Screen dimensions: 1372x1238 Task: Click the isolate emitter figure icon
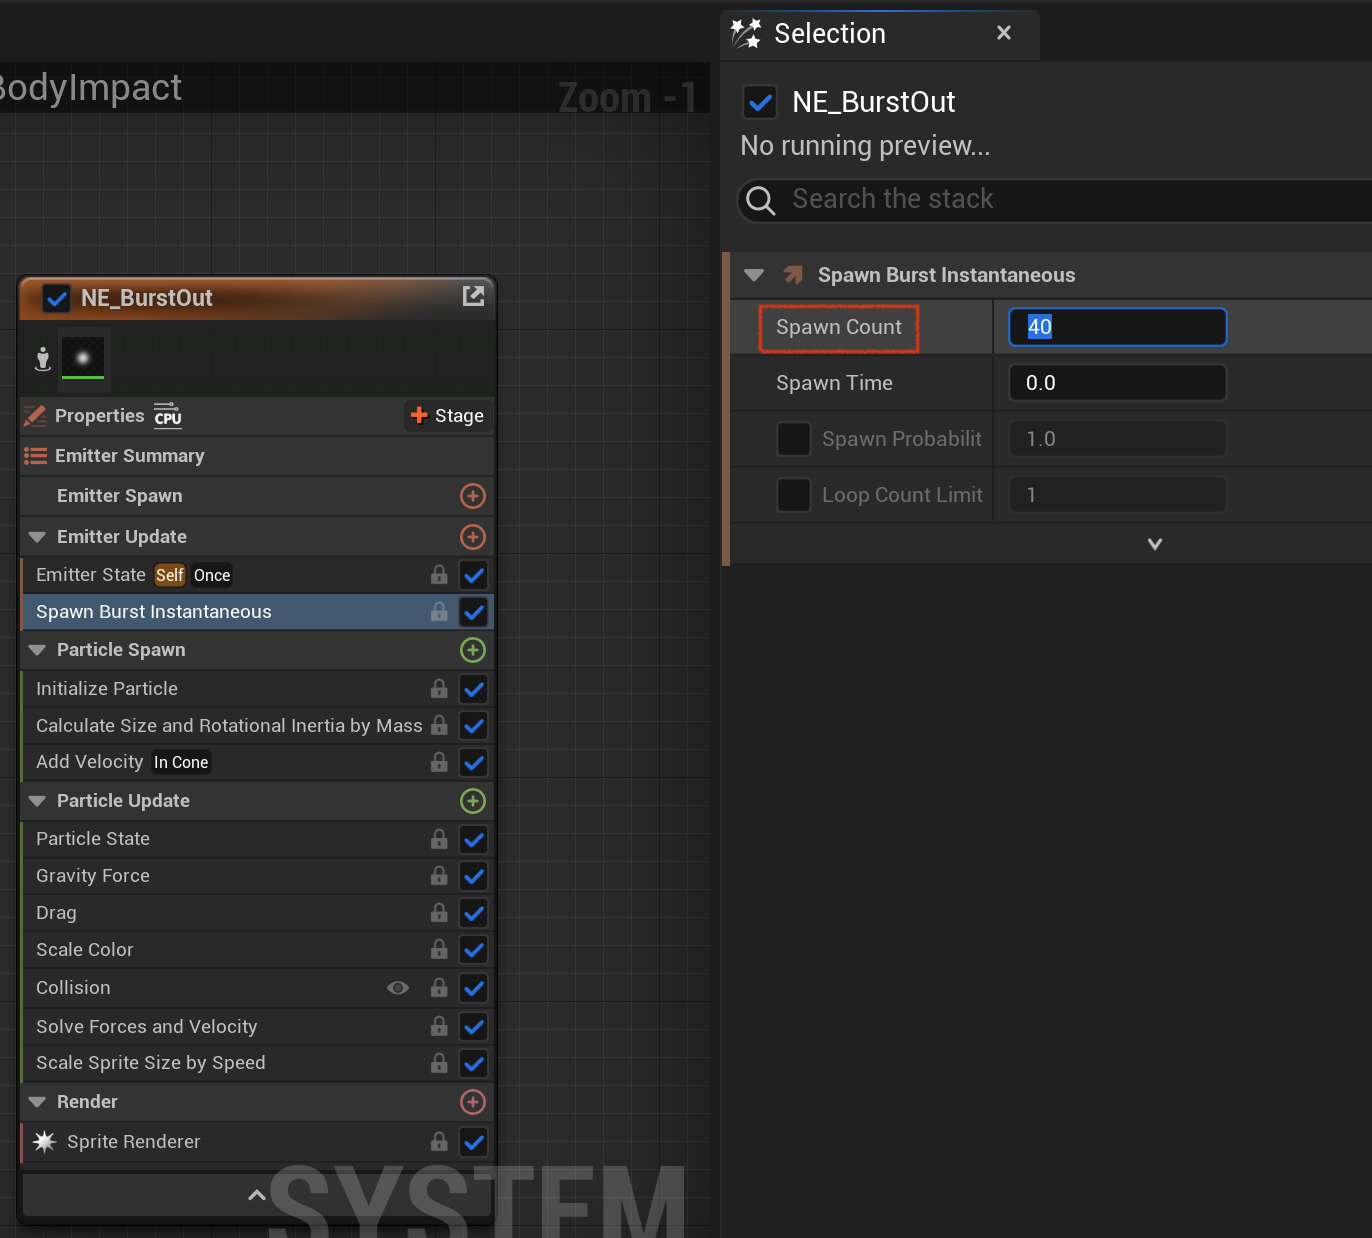click(x=42, y=359)
